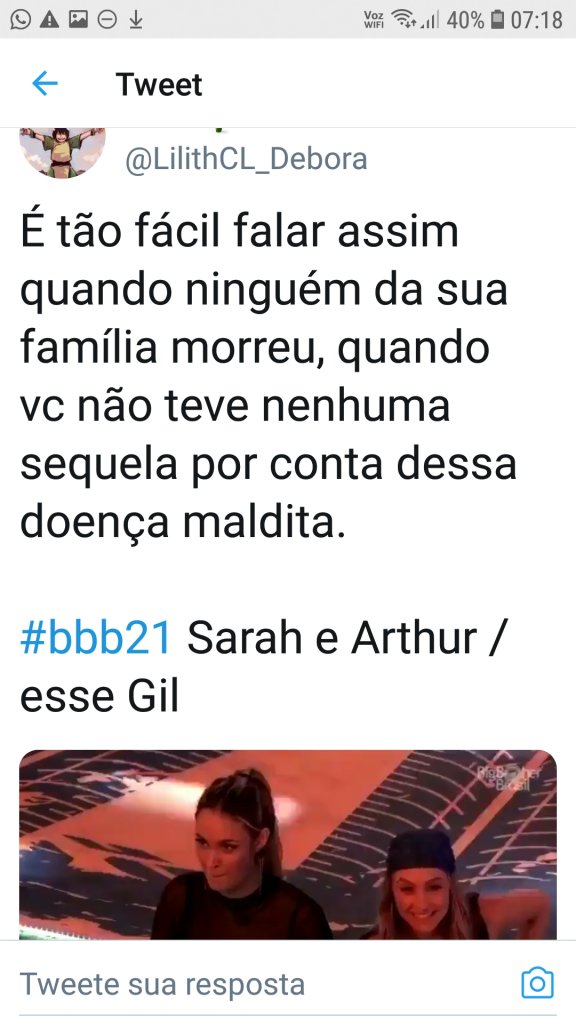Screen dimensions: 576x1024
Task: Open the camera icon in reply bar
Action: coord(537,983)
